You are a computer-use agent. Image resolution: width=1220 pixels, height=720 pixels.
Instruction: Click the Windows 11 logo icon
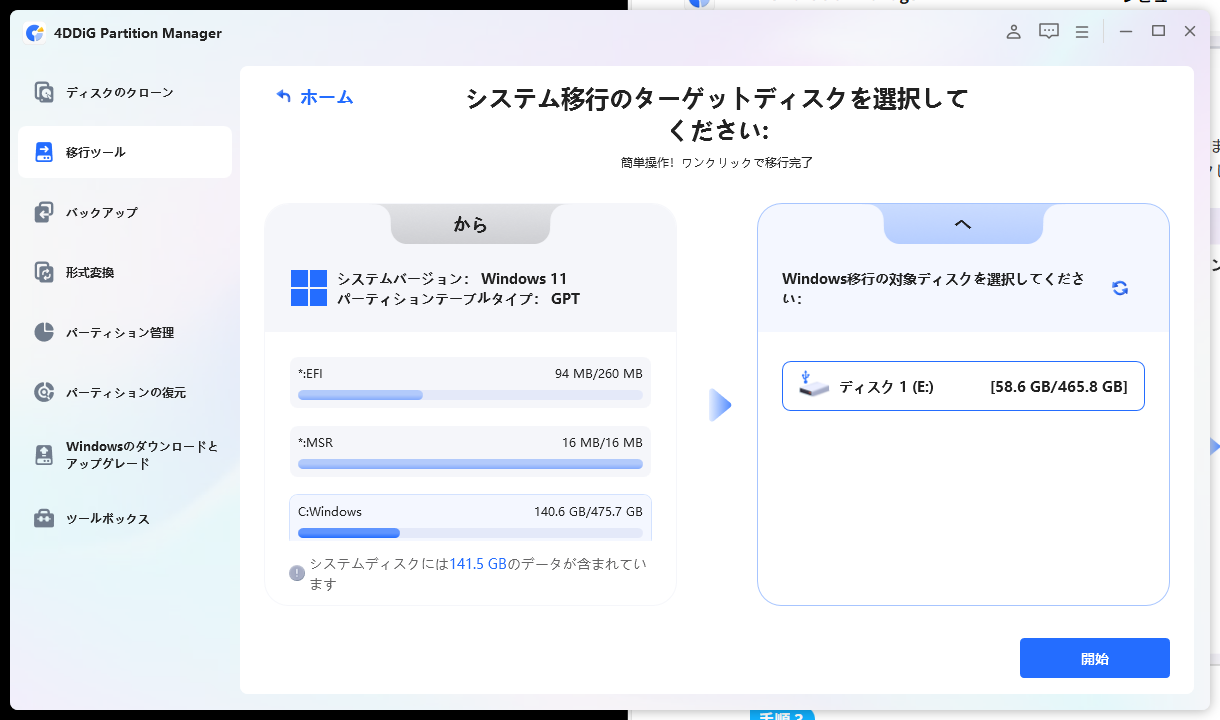point(309,288)
